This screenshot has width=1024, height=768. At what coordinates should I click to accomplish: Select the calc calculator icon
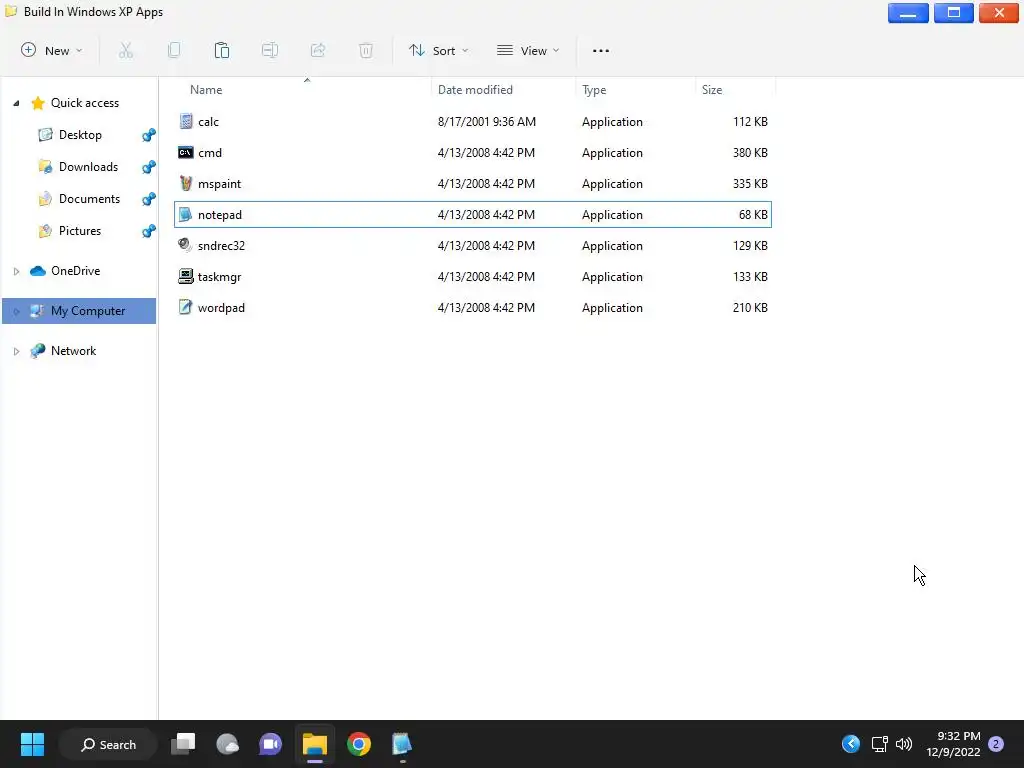(x=186, y=121)
